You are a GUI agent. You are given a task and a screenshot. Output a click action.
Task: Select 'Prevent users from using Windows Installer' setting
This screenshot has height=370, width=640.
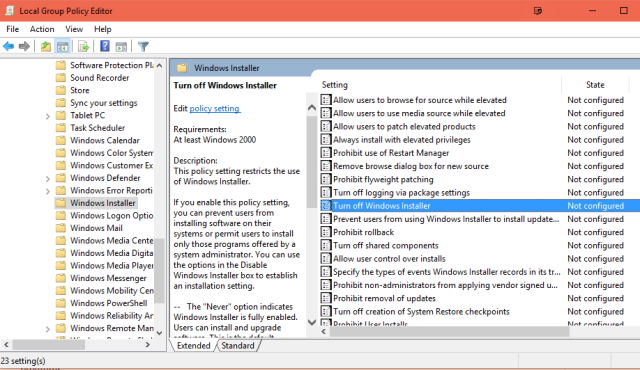point(446,219)
